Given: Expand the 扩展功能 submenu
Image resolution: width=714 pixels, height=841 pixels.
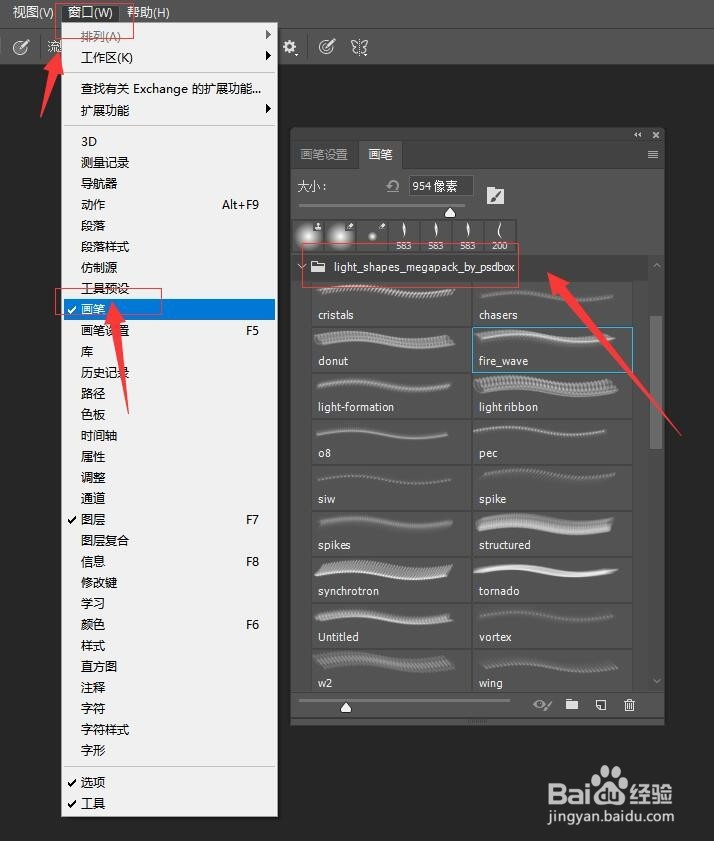Looking at the screenshot, I should point(169,110).
